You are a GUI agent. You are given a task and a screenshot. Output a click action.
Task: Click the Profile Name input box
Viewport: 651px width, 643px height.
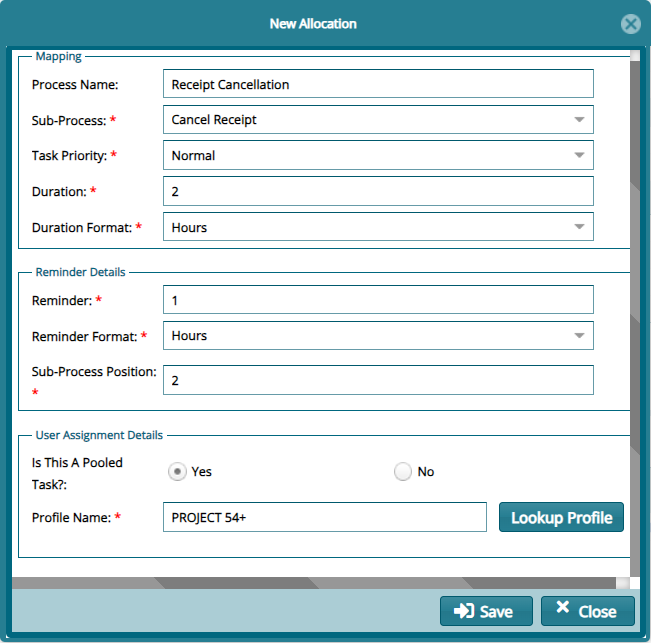point(324,517)
